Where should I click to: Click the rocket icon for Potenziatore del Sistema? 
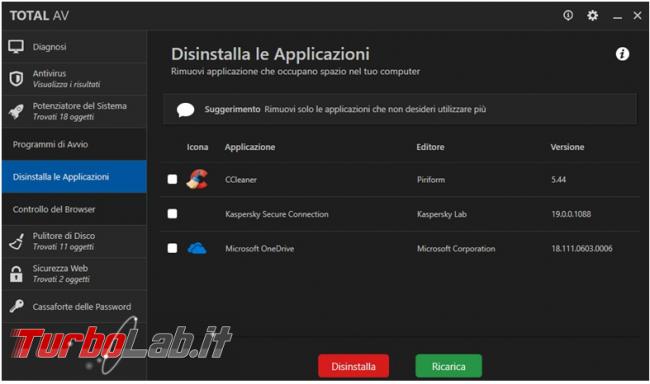pyautogui.click(x=16, y=111)
